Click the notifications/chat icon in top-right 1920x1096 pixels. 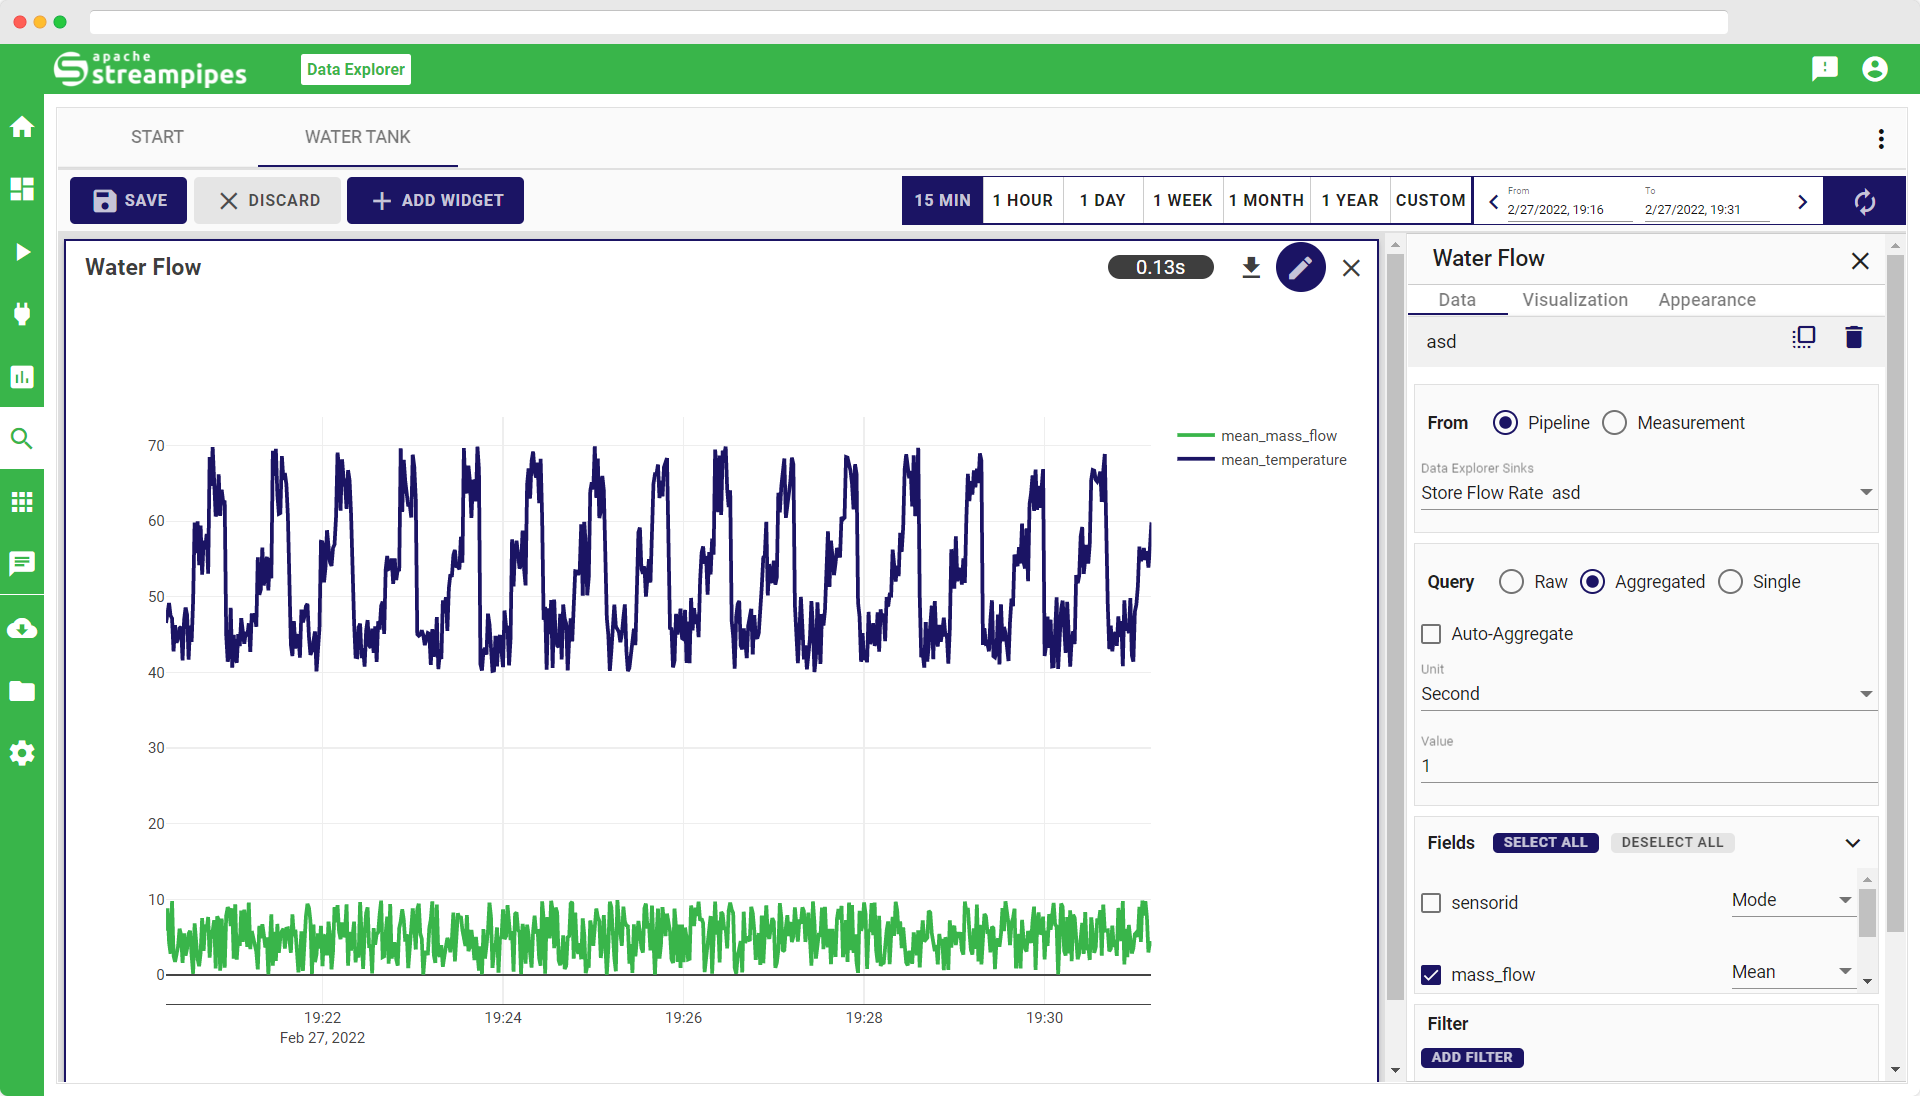[1824, 69]
